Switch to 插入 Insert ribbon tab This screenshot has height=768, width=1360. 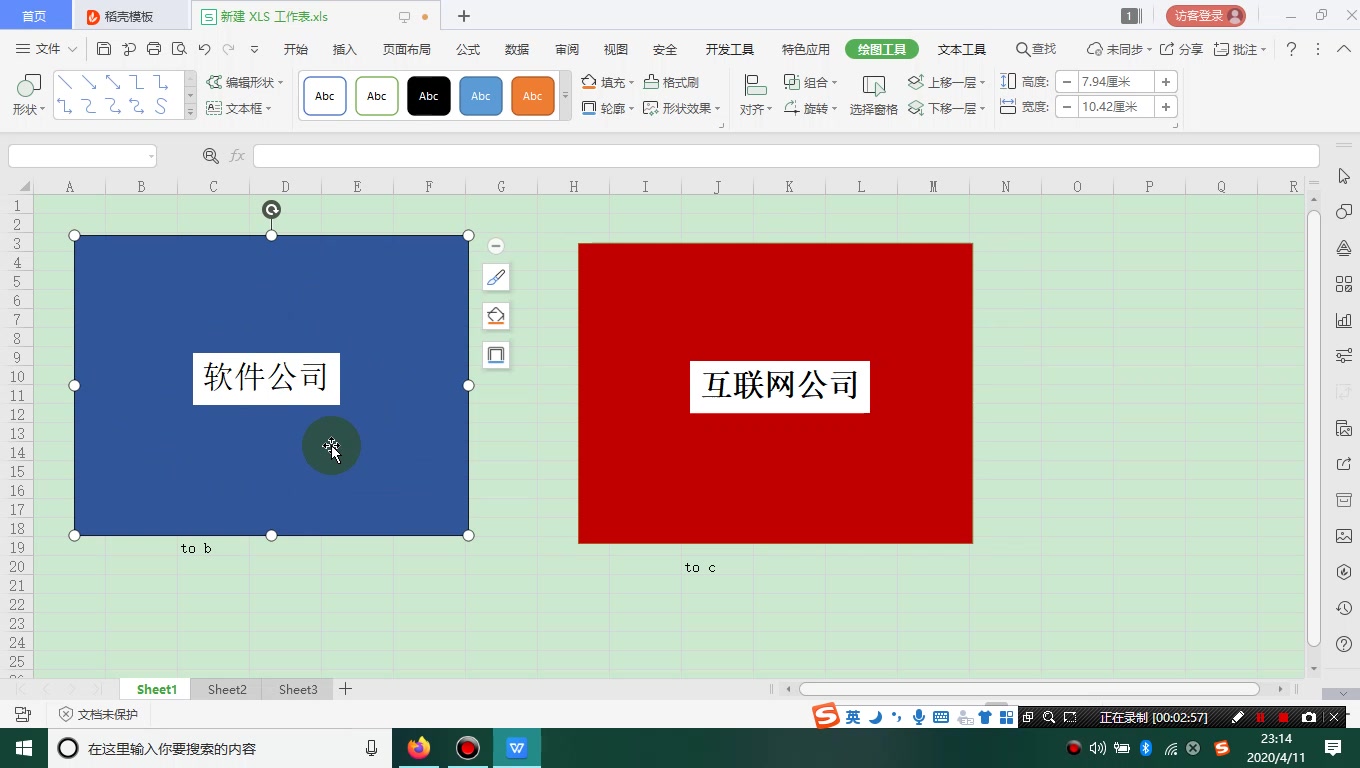point(345,49)
